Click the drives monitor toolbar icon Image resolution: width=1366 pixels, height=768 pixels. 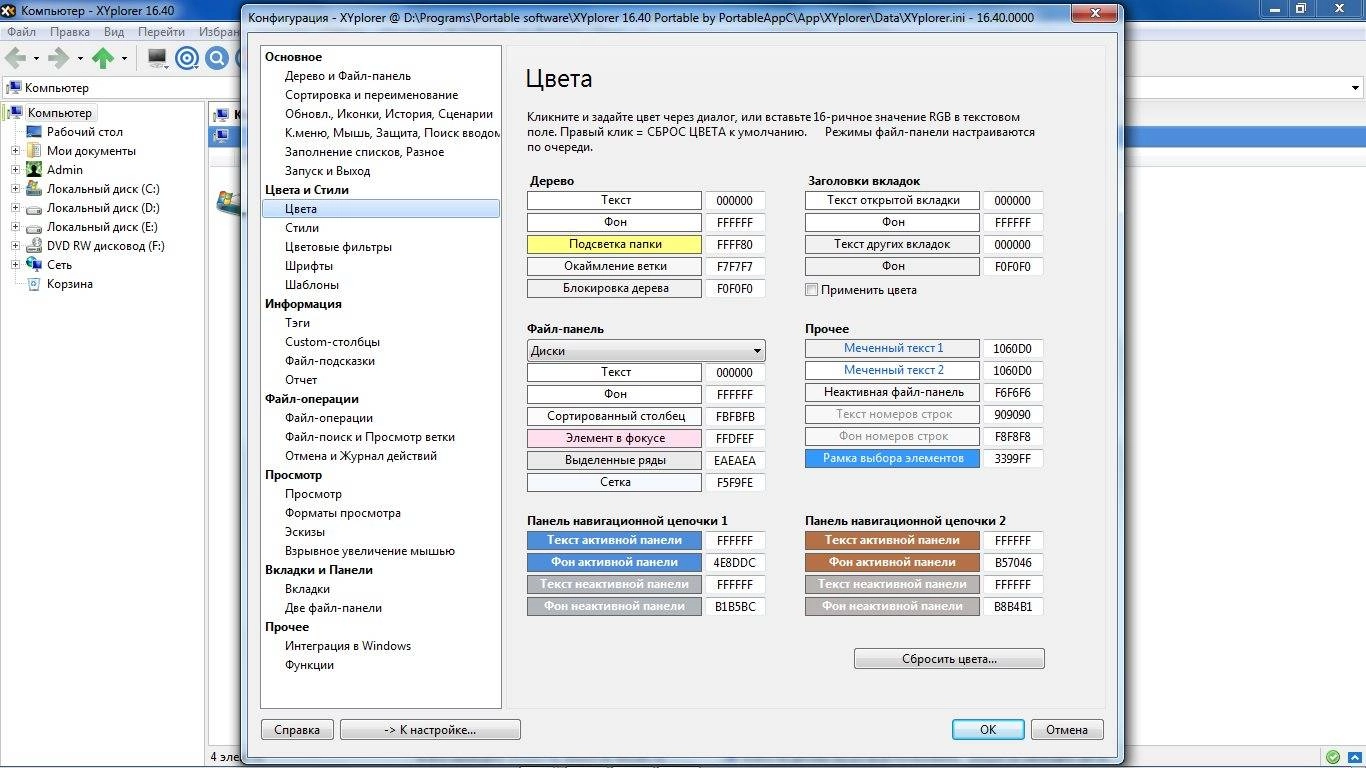[157, 58]
